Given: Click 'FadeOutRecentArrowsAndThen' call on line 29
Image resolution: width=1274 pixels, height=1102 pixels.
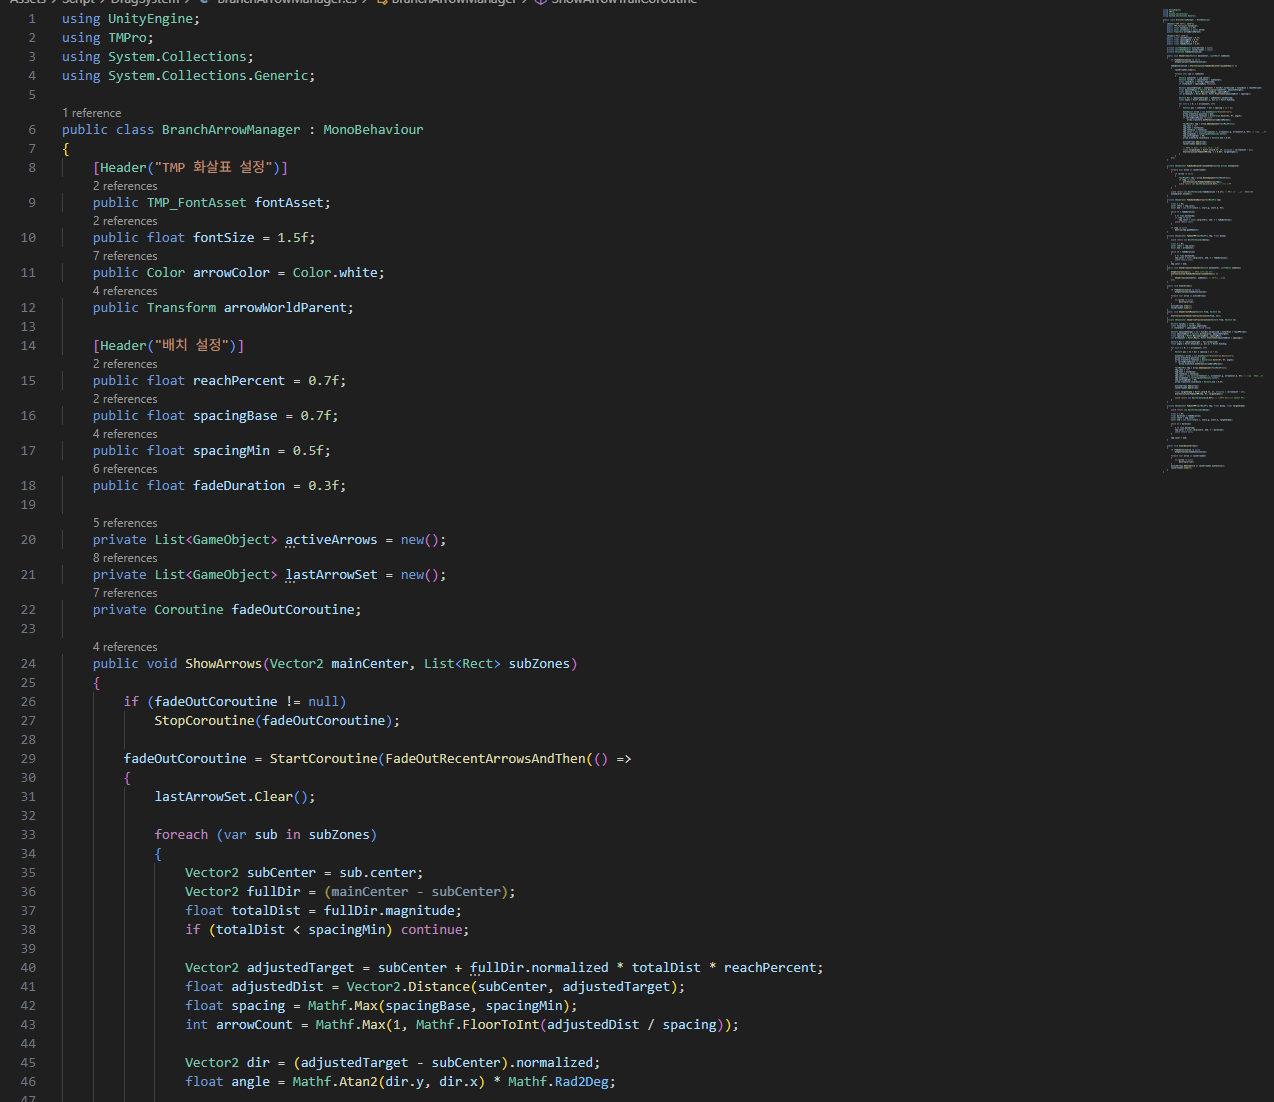Looking at the screenshot, I should coord(485,759).
